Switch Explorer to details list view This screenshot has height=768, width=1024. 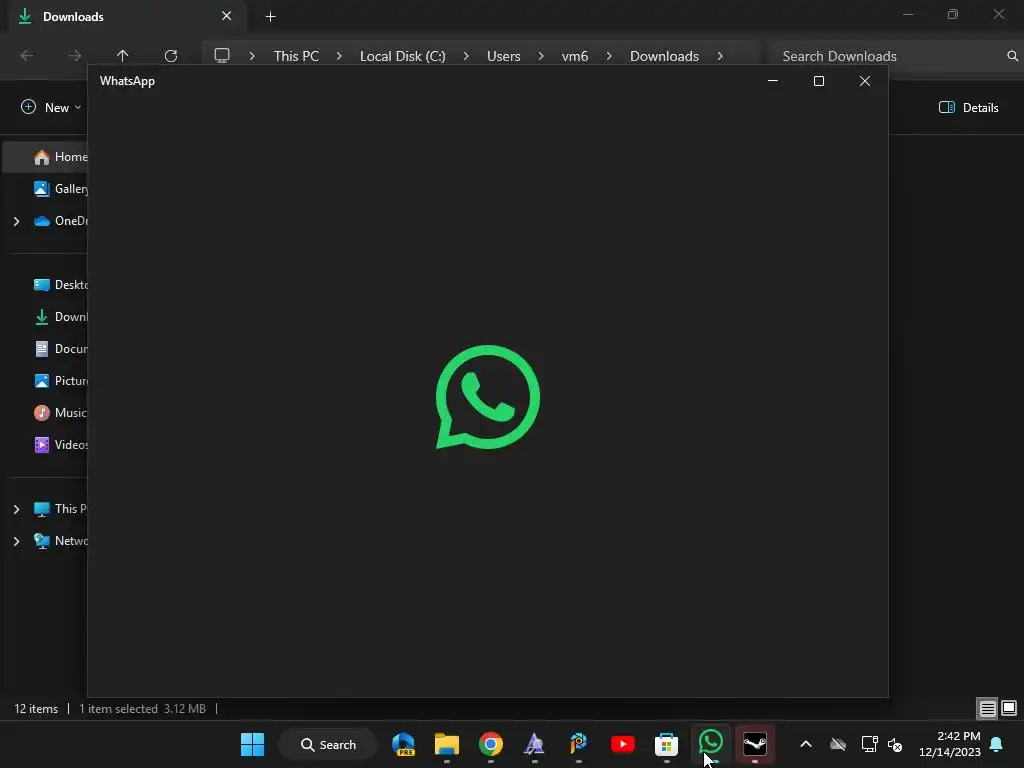click(x=987, y=708)
